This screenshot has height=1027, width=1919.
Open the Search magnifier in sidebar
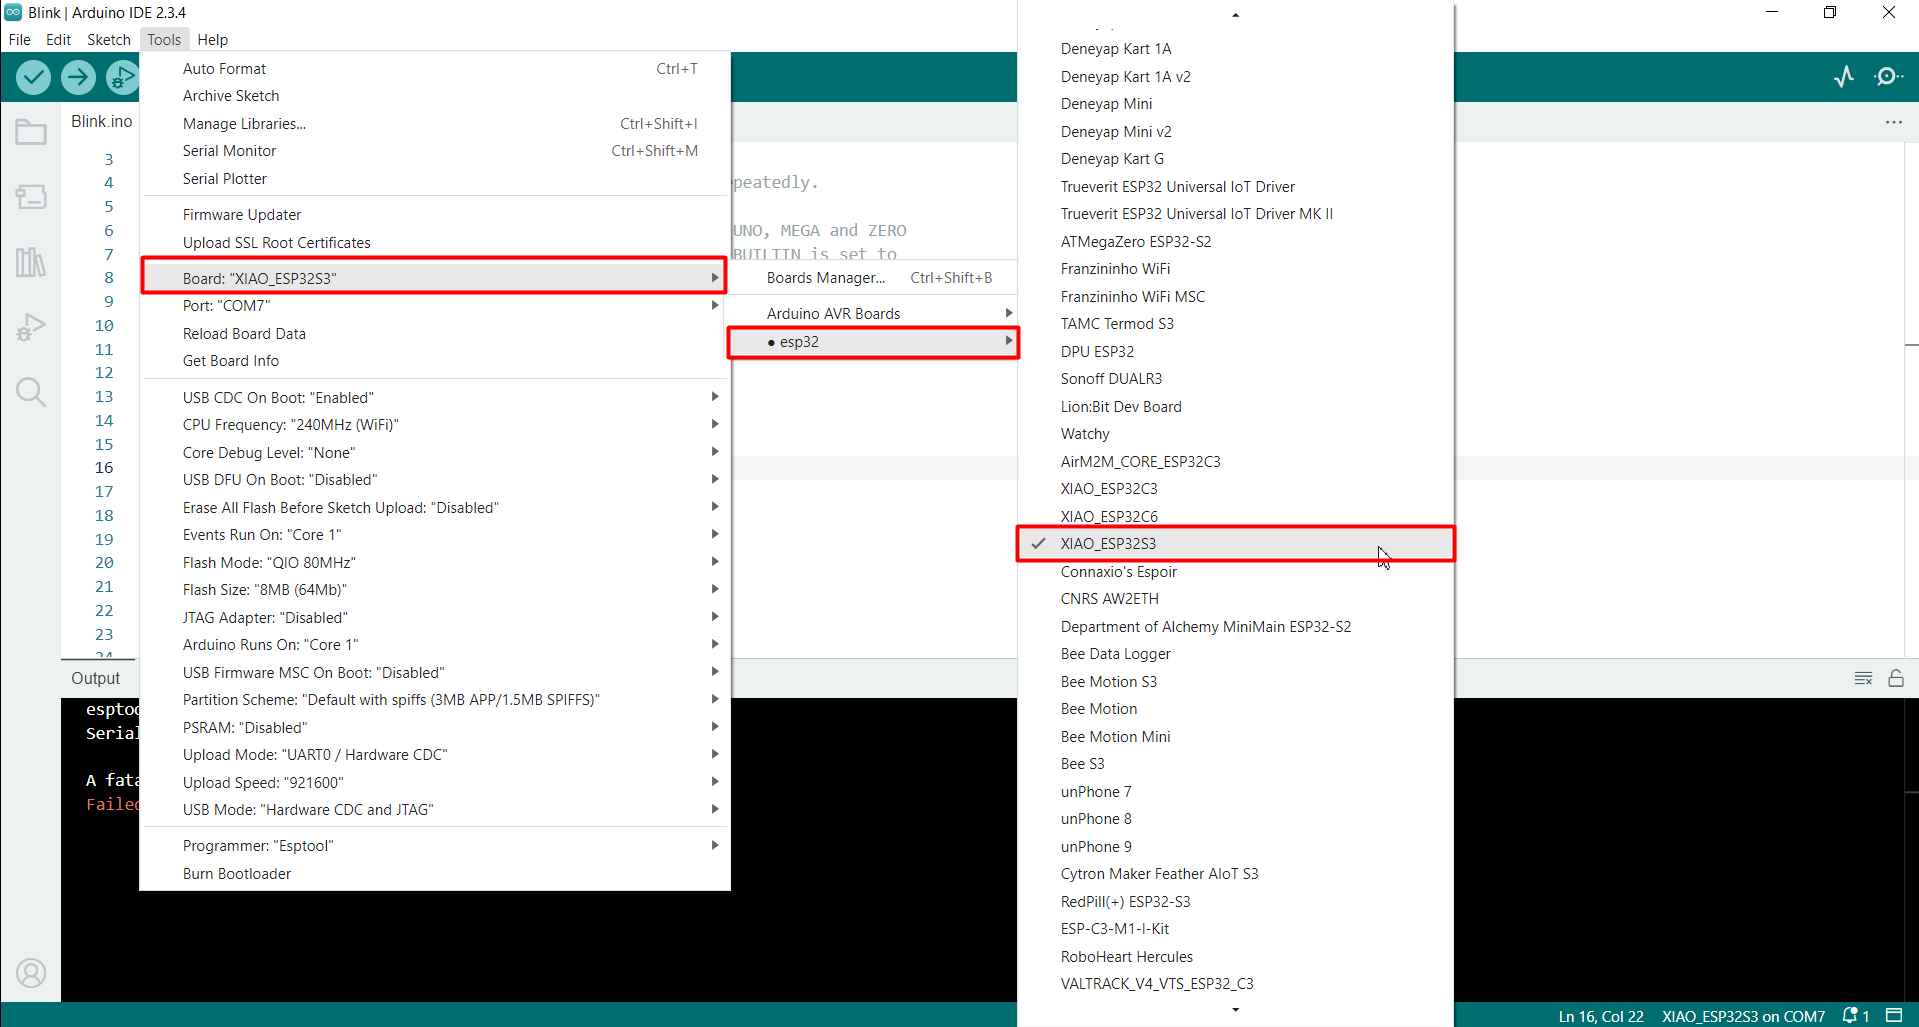31,392
